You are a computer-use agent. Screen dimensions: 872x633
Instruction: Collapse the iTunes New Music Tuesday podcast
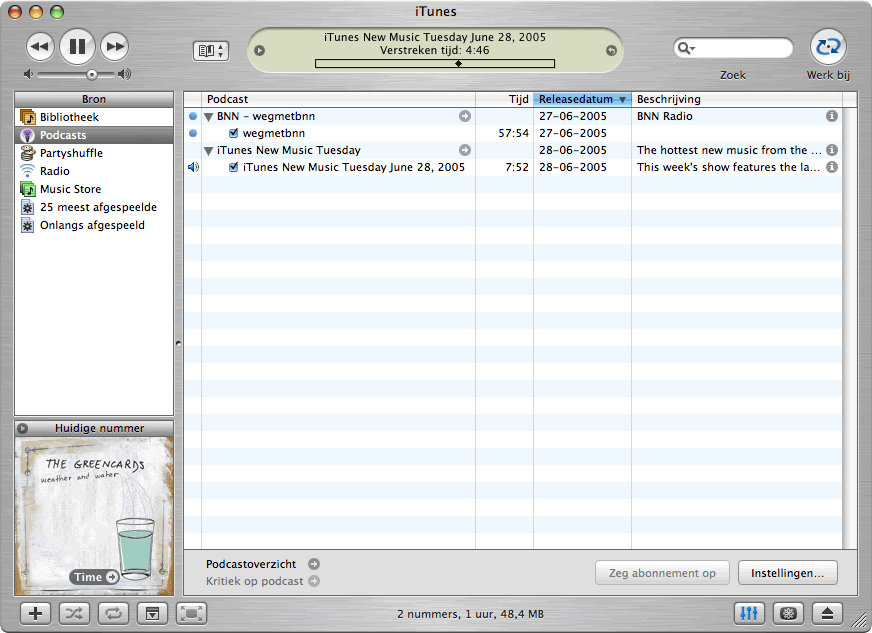tap(209, 151)
